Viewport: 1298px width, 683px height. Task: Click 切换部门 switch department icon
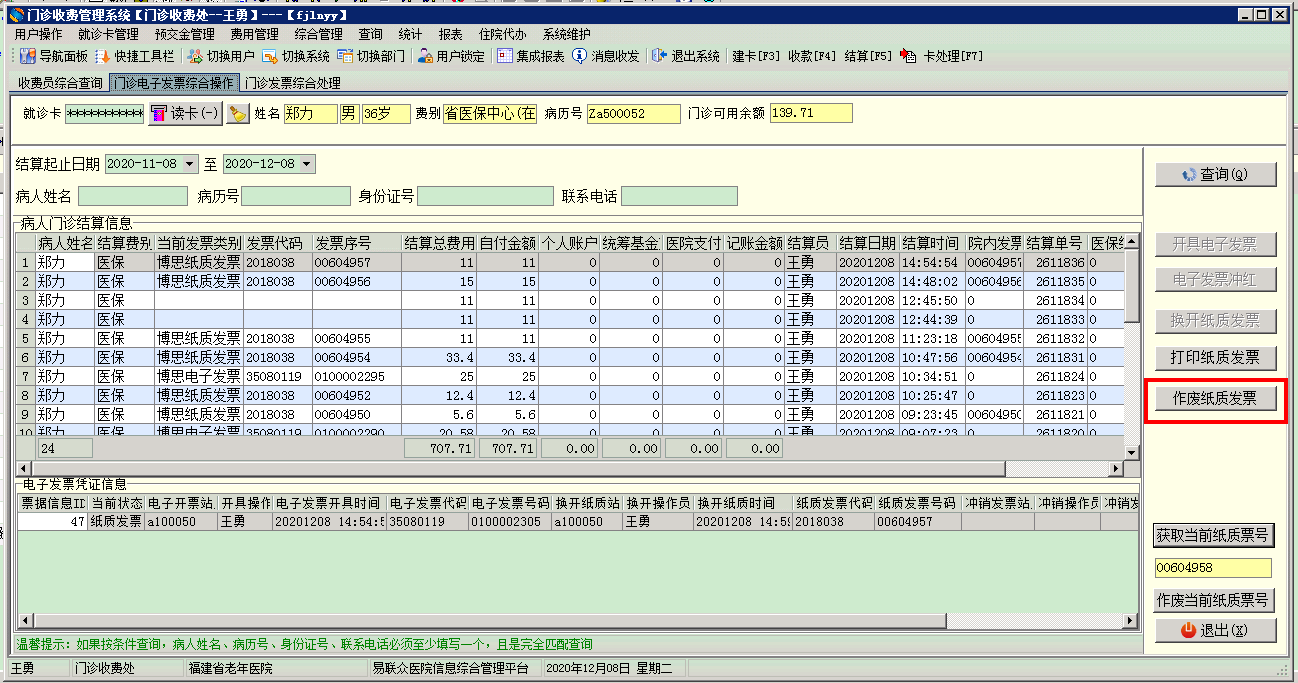[x=371, y=56]
